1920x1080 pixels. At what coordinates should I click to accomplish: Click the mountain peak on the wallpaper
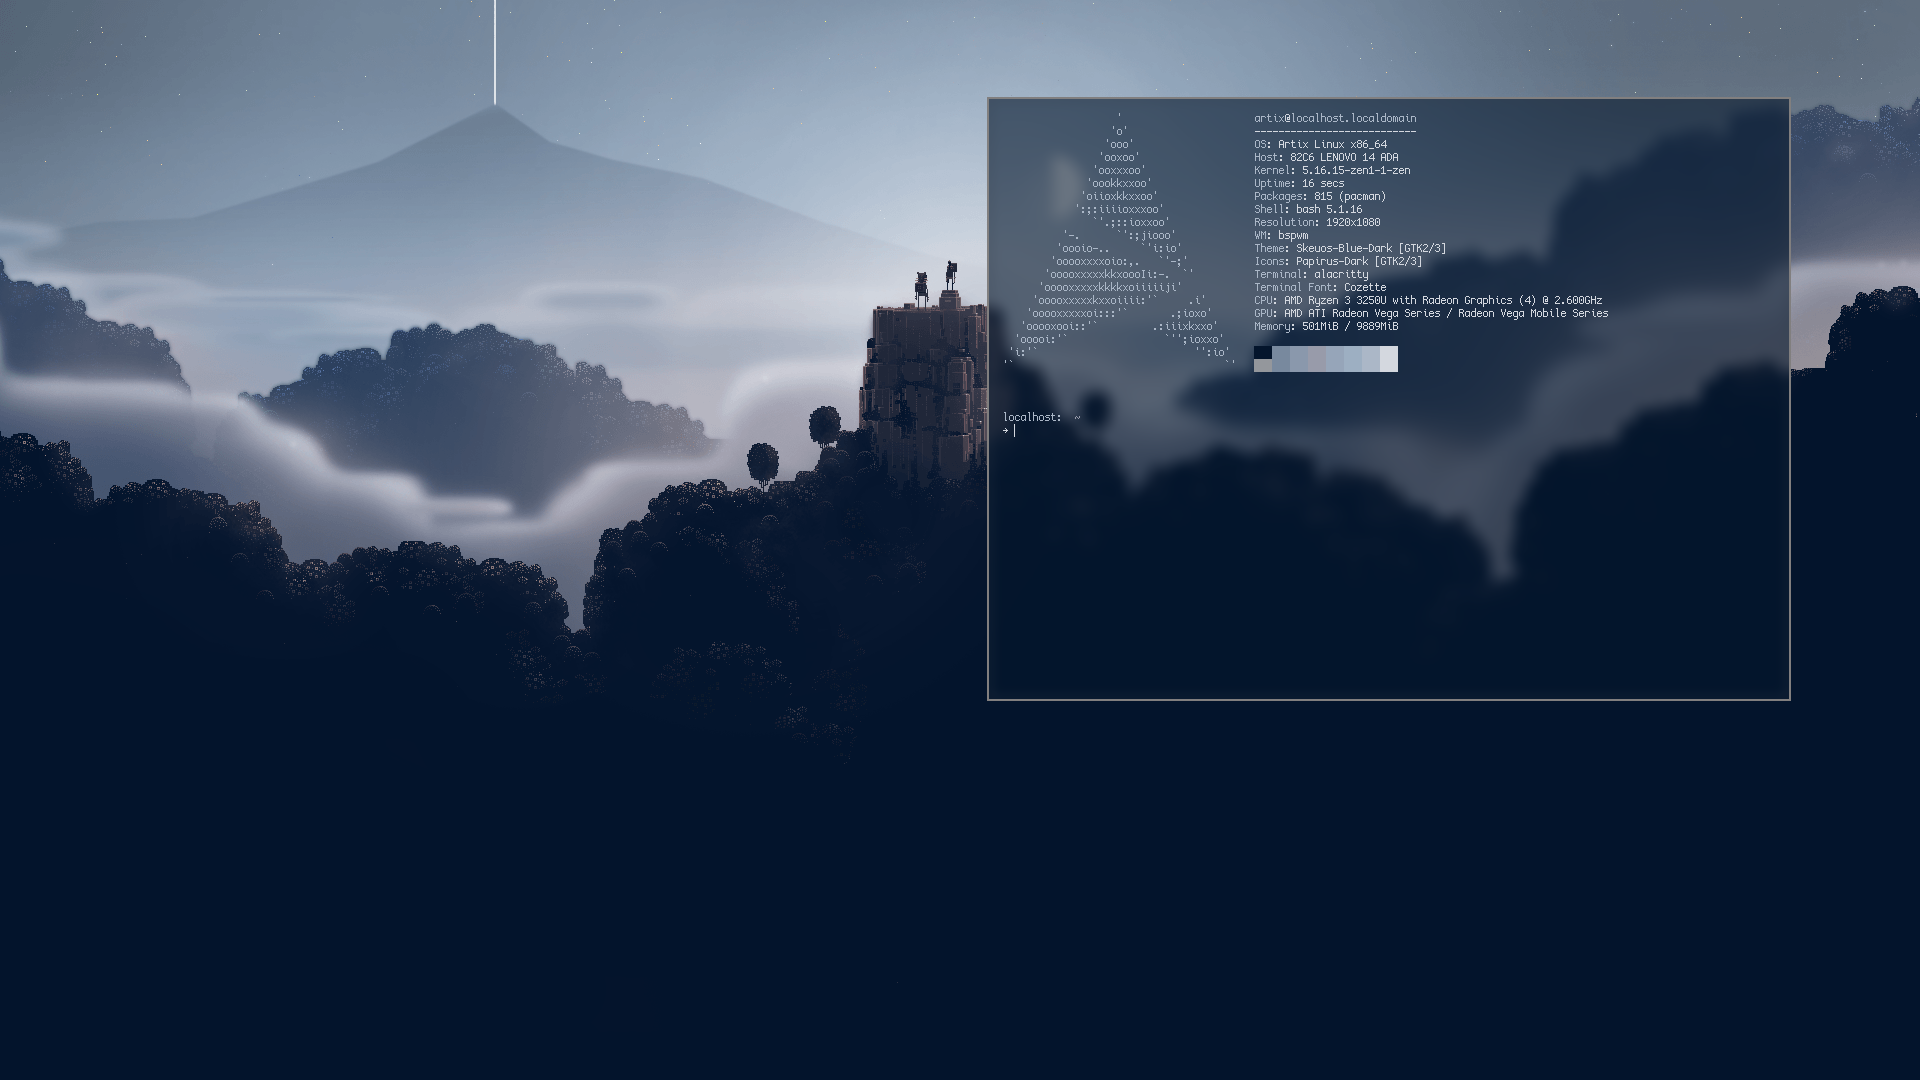(494, 110)
